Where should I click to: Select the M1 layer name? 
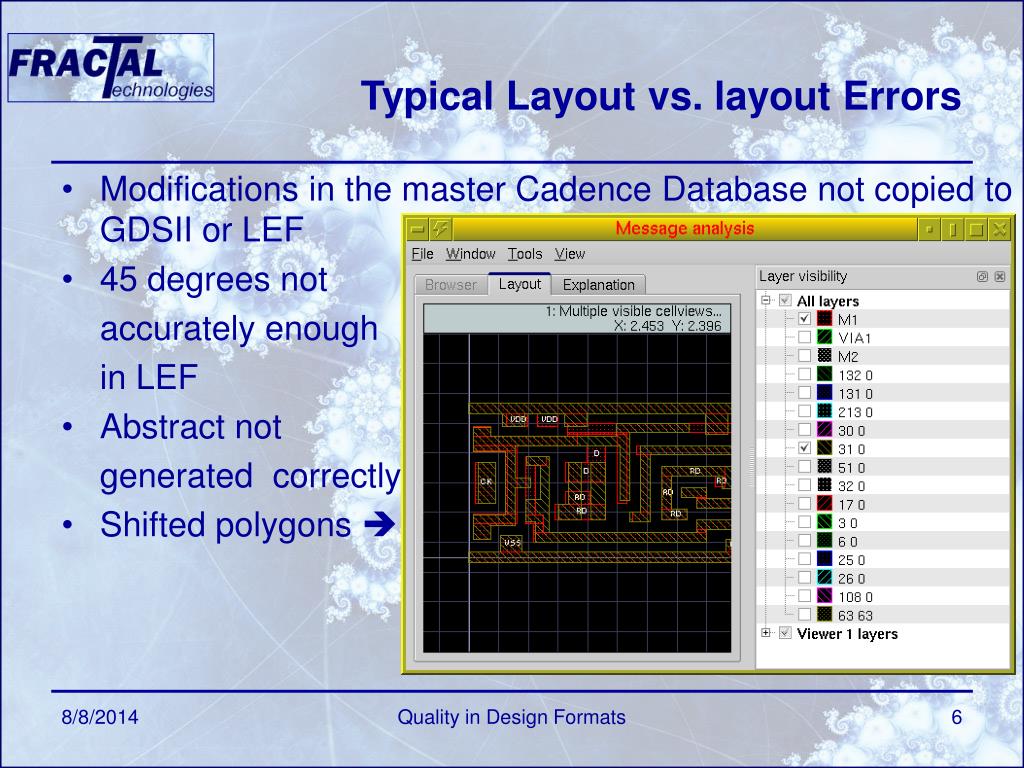tap(848, 319)
